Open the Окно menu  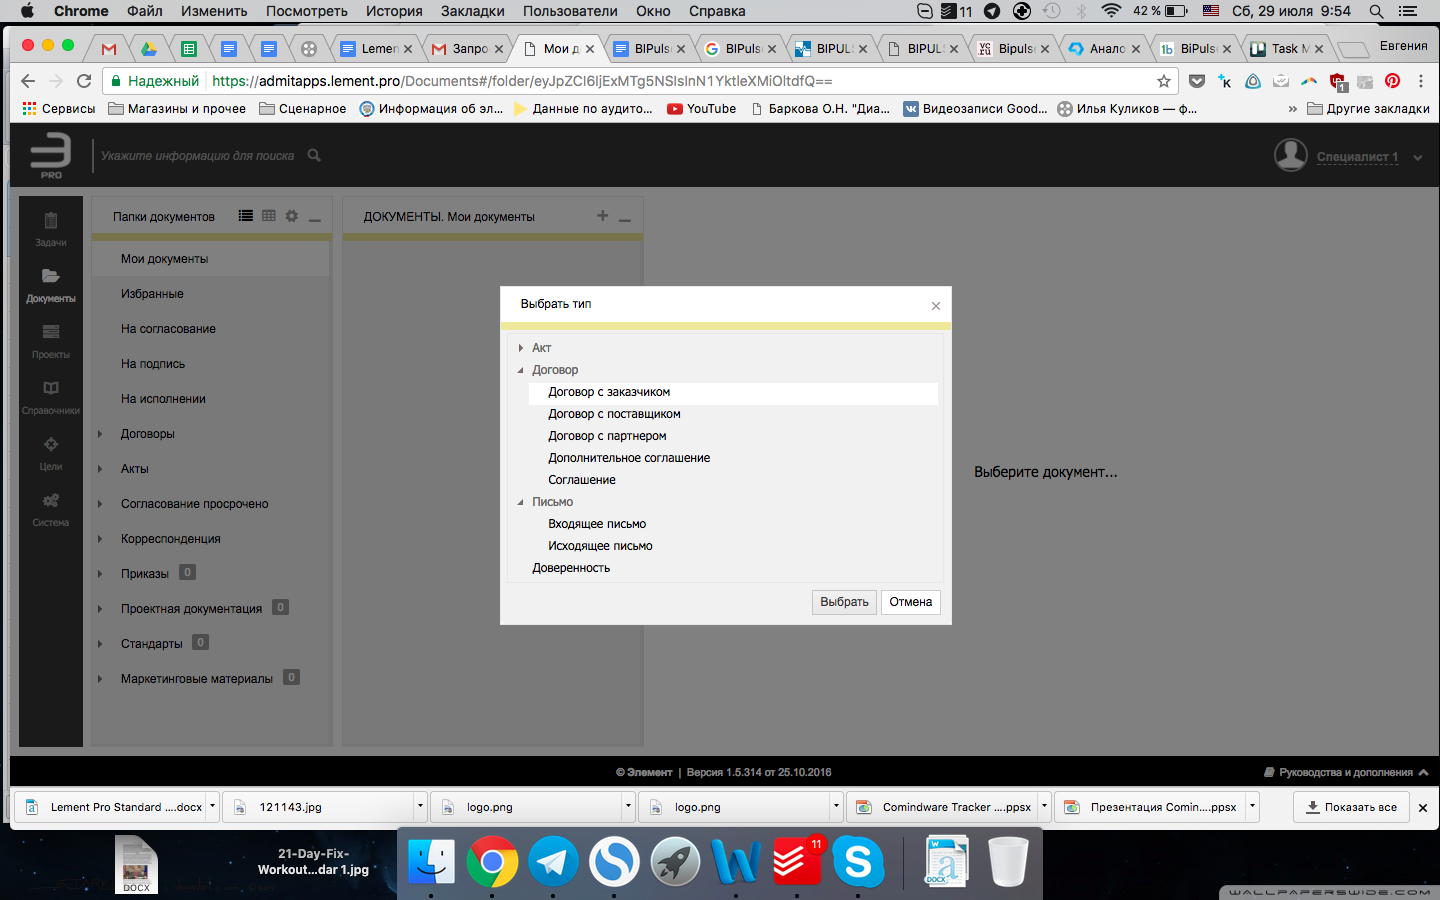coord(653,11)
